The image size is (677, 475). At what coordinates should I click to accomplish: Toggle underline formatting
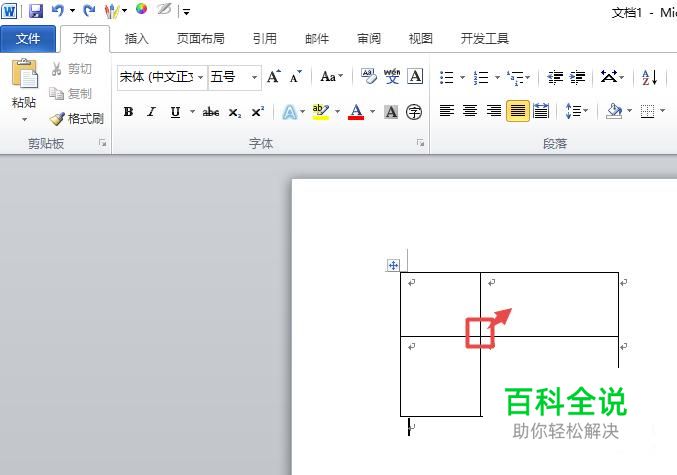pos(175,112)
